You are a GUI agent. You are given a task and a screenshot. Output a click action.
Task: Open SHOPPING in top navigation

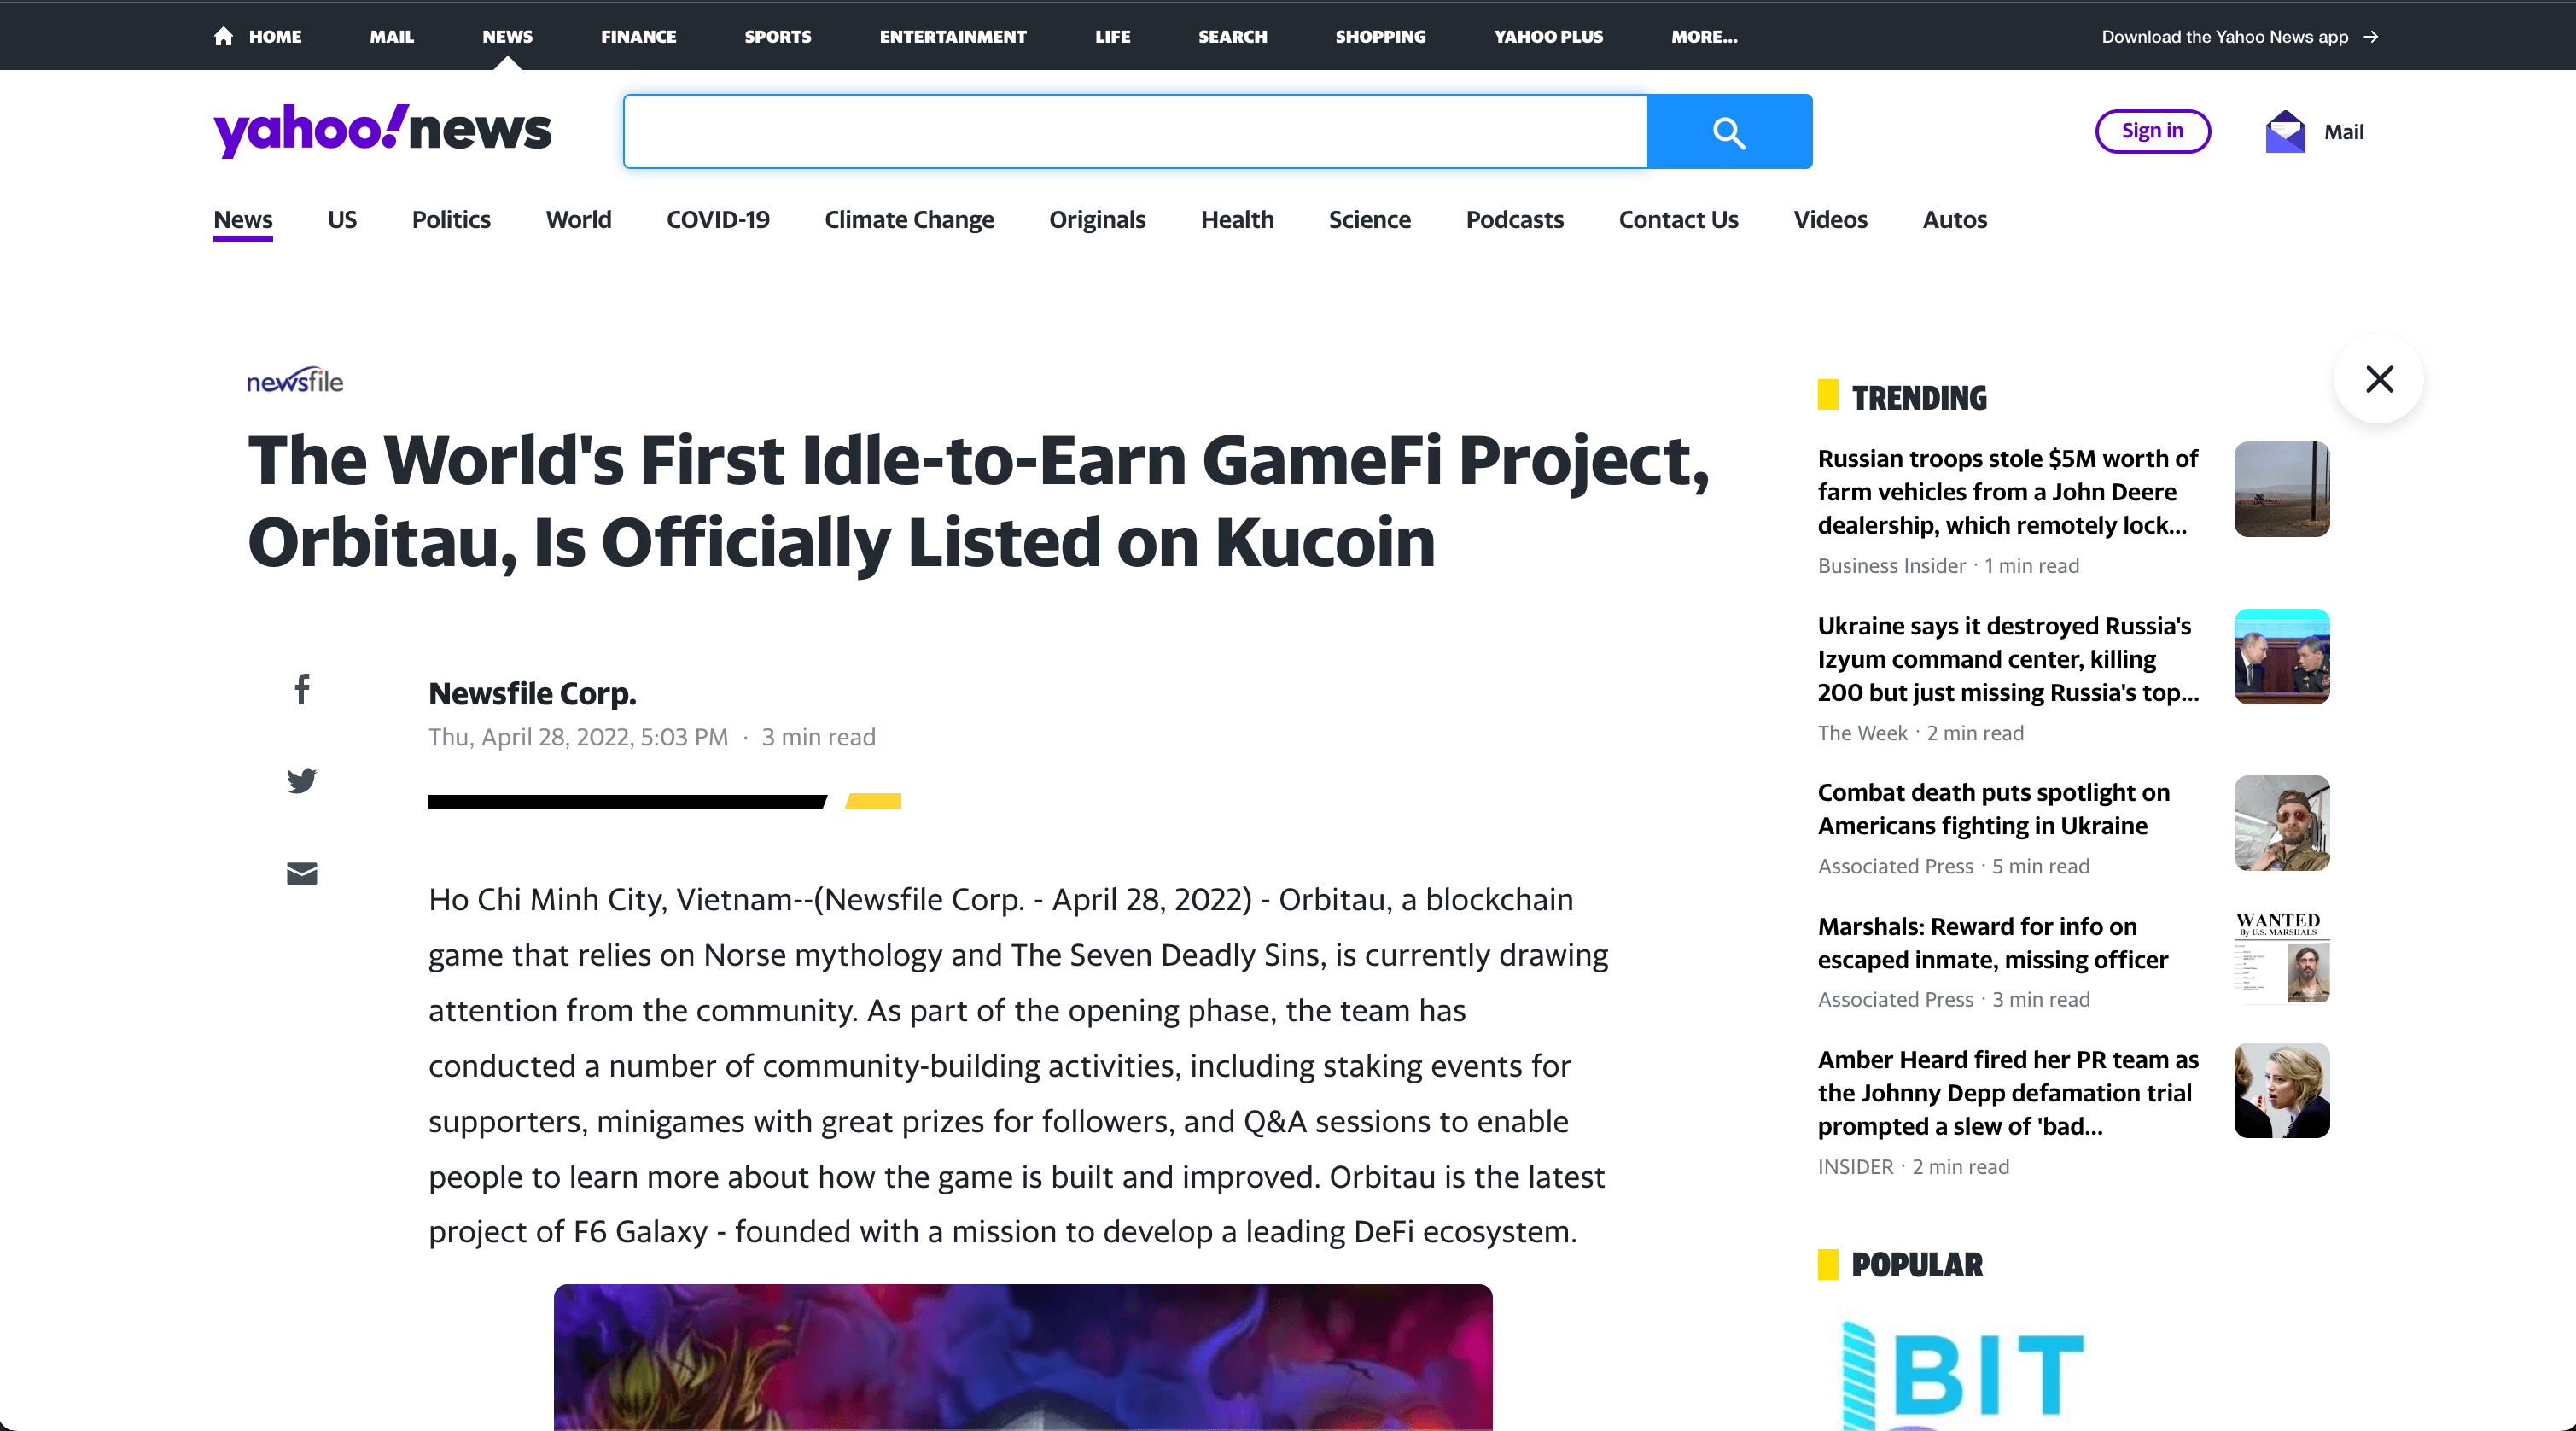1381,37
